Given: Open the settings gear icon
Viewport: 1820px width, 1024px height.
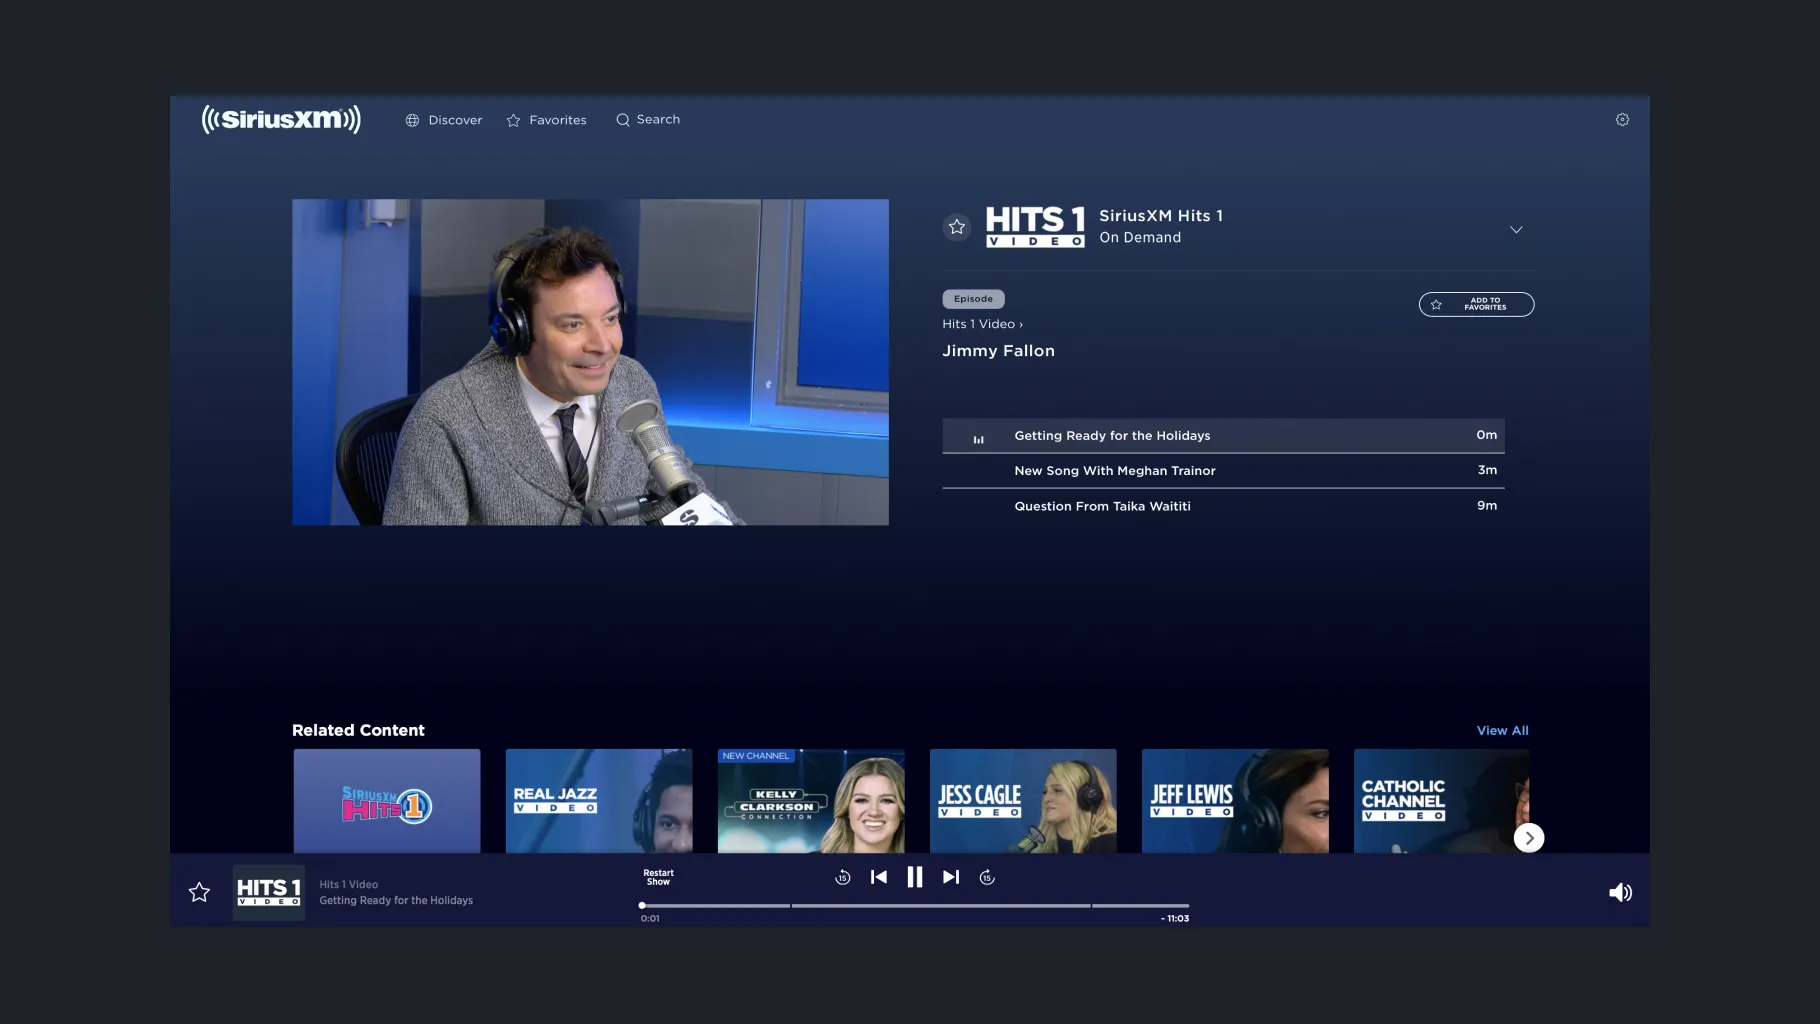Looking at the screenshot, I should point(1622,120).
